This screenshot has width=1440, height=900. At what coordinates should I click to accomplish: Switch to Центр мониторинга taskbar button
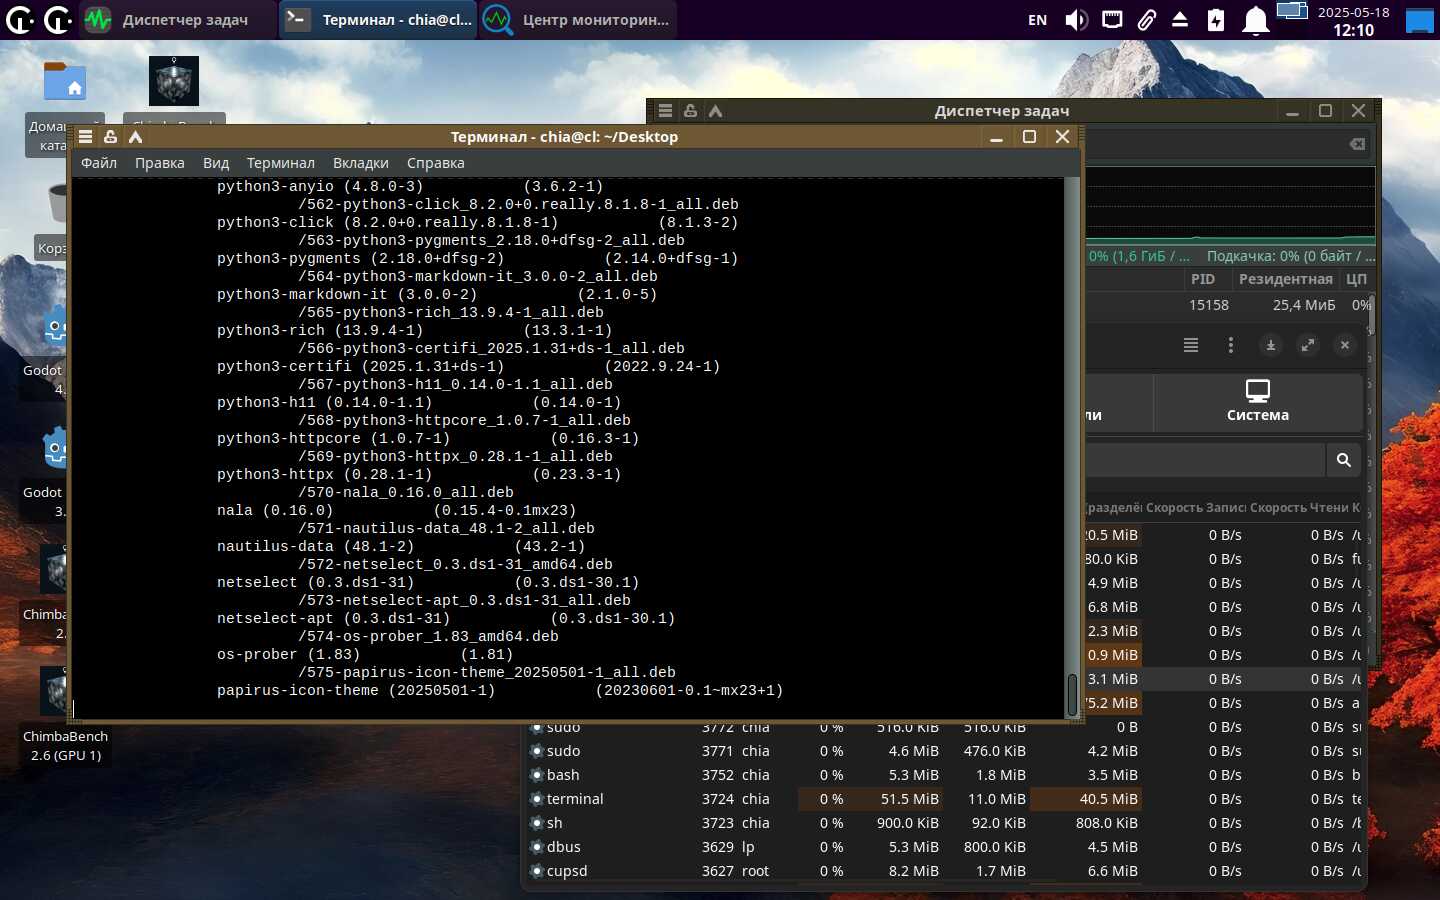click(578, 20)
